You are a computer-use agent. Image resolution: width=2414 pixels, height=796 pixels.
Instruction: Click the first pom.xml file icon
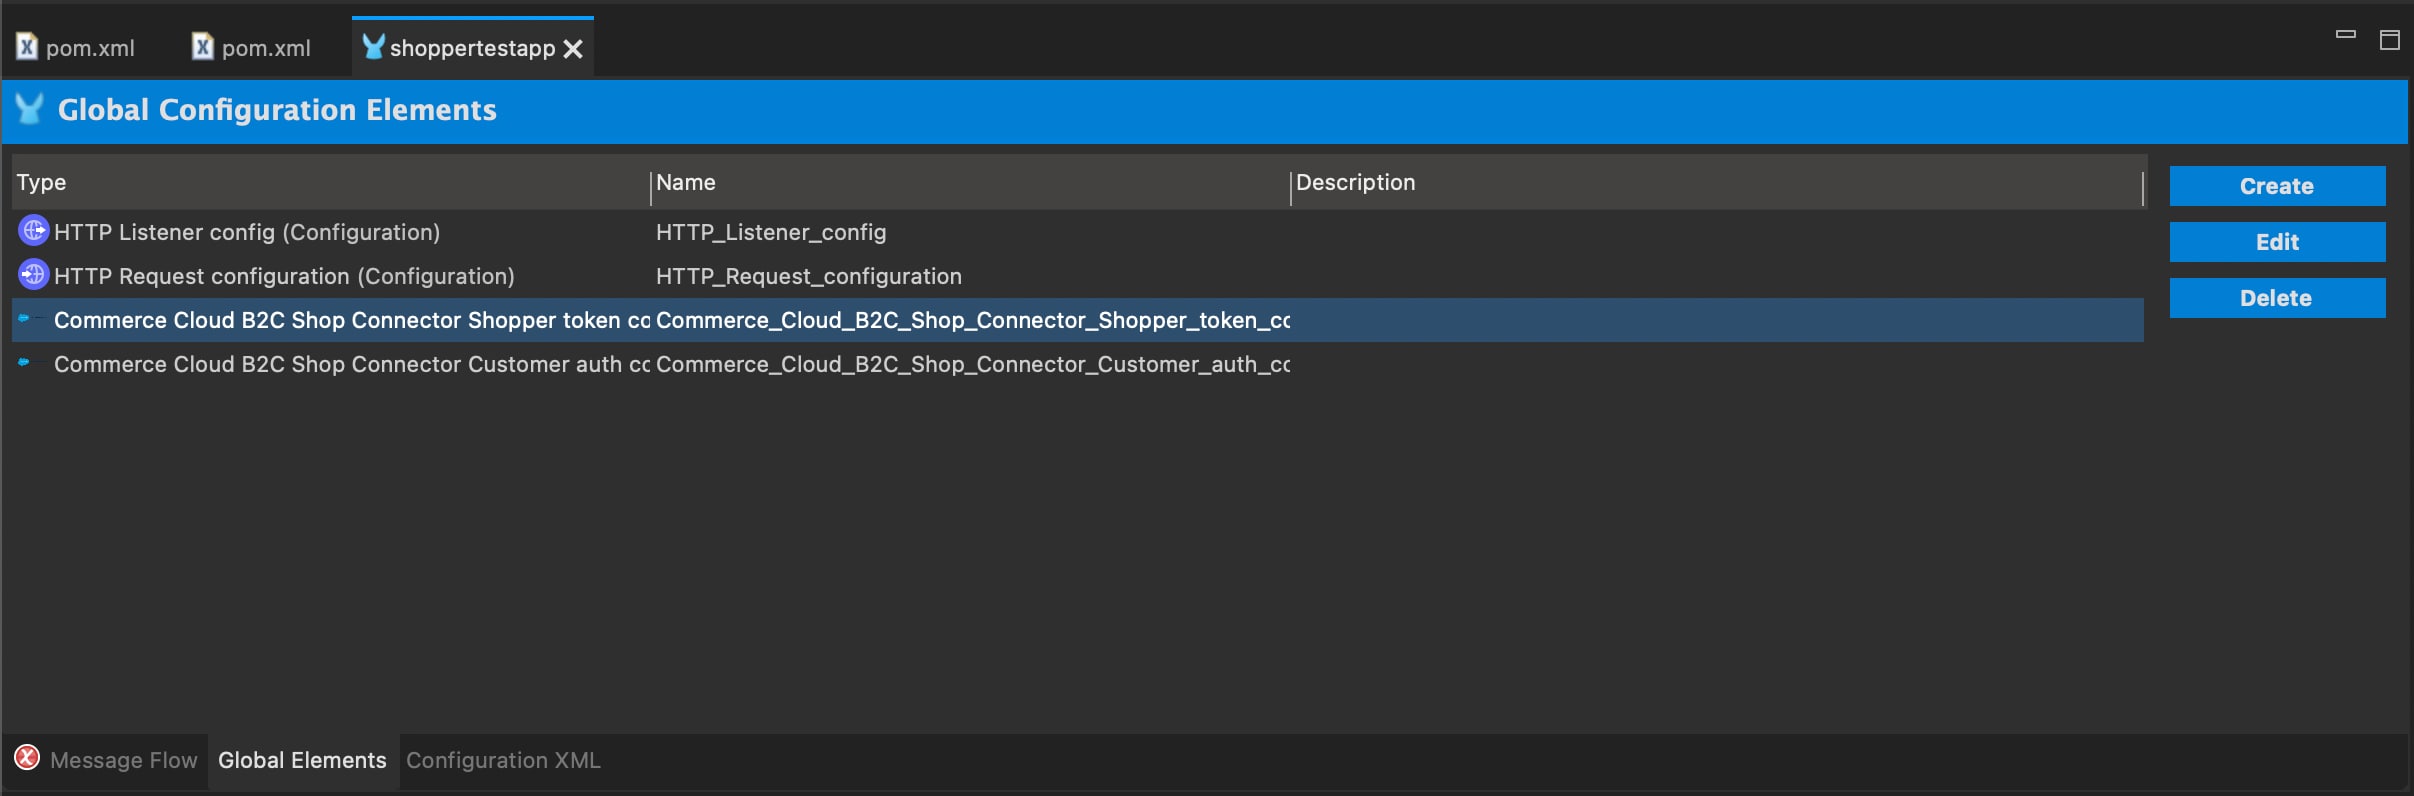pos(27,46)
